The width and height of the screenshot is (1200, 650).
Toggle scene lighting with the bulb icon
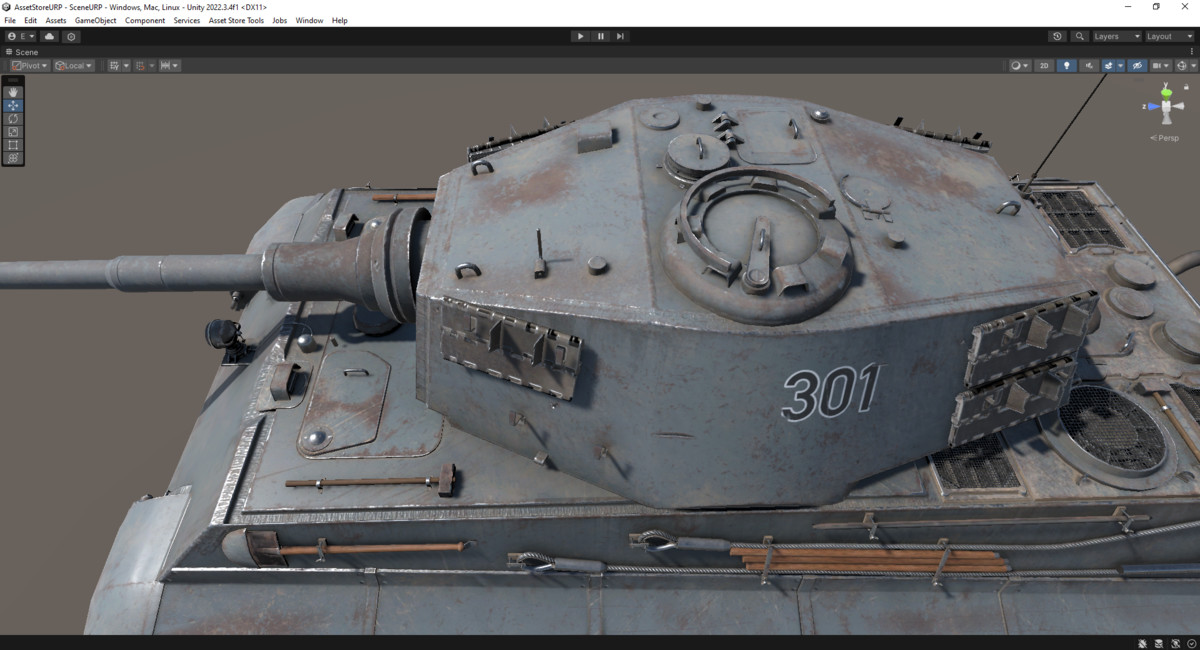1066,65
